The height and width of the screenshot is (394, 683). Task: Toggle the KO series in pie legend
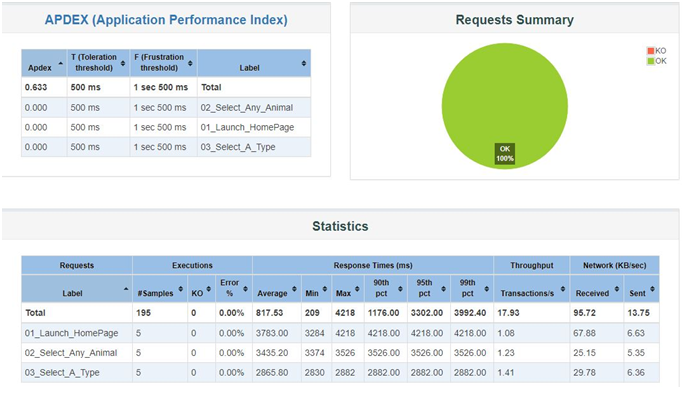click(x=656, y=51)
